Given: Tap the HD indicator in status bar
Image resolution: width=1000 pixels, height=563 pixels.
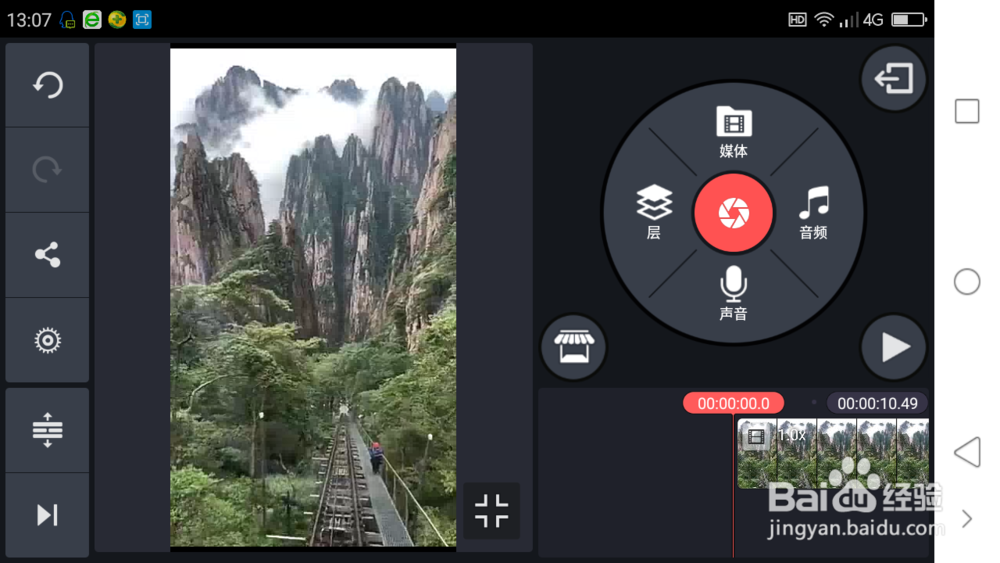Looking at the screenshot, I should click(797, 20).
